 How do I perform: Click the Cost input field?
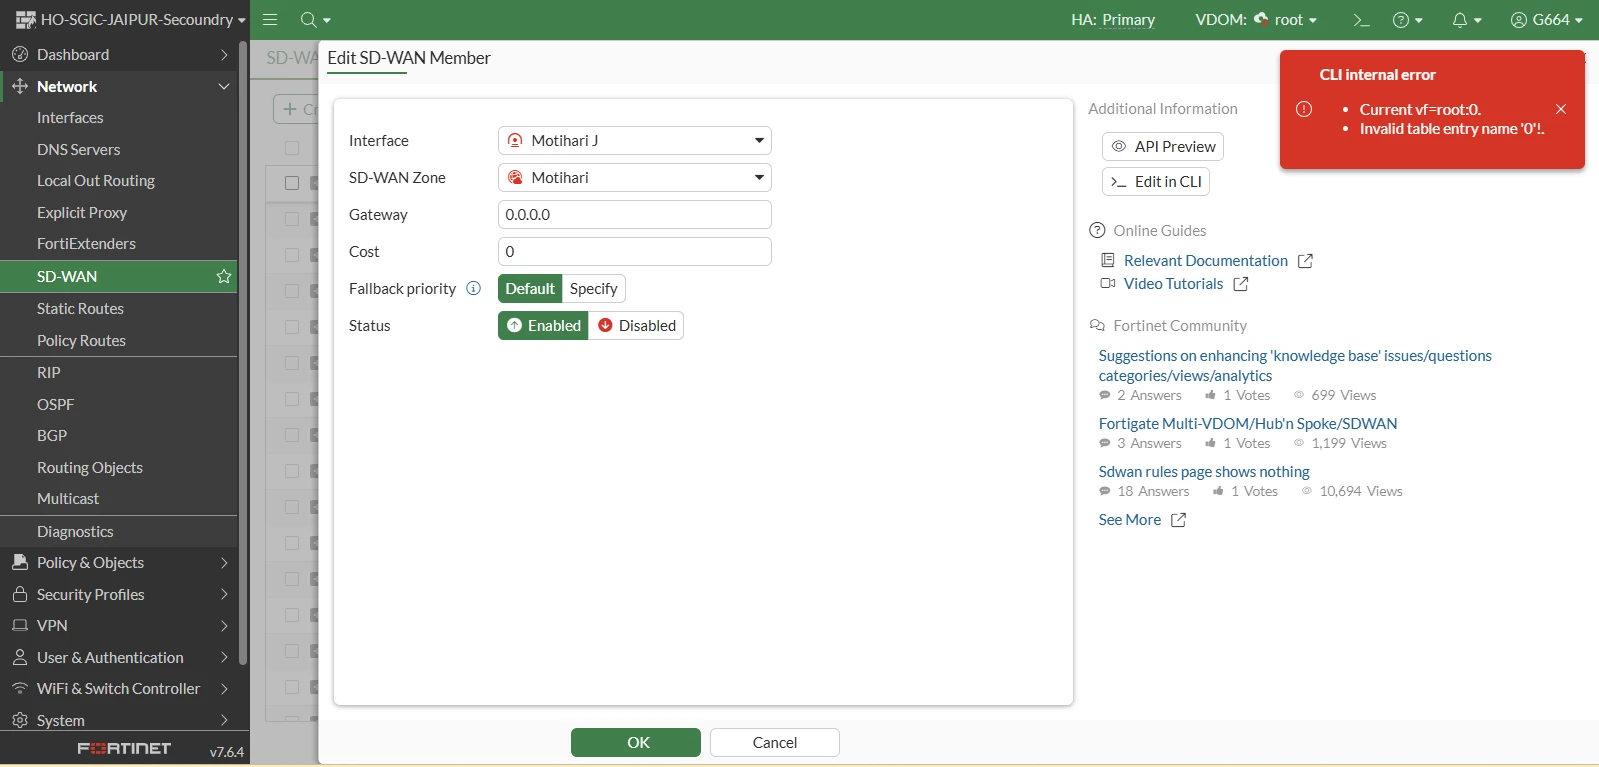635,252
